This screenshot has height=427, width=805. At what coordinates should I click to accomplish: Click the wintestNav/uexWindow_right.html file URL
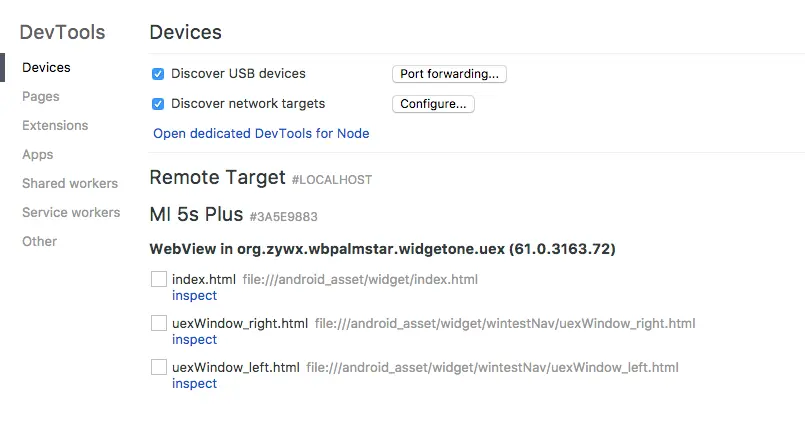point(505,323)
